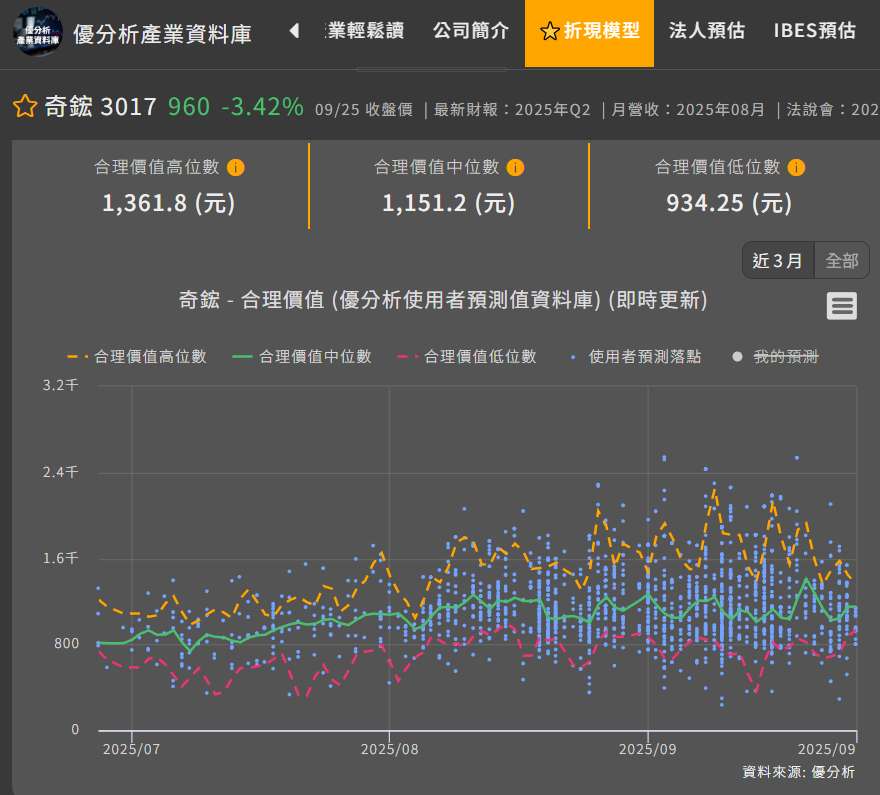The width and height of the screenshot is (880, 795).
Task: Switch to the 法人預估 tab
Action: (x=706, y=31)
